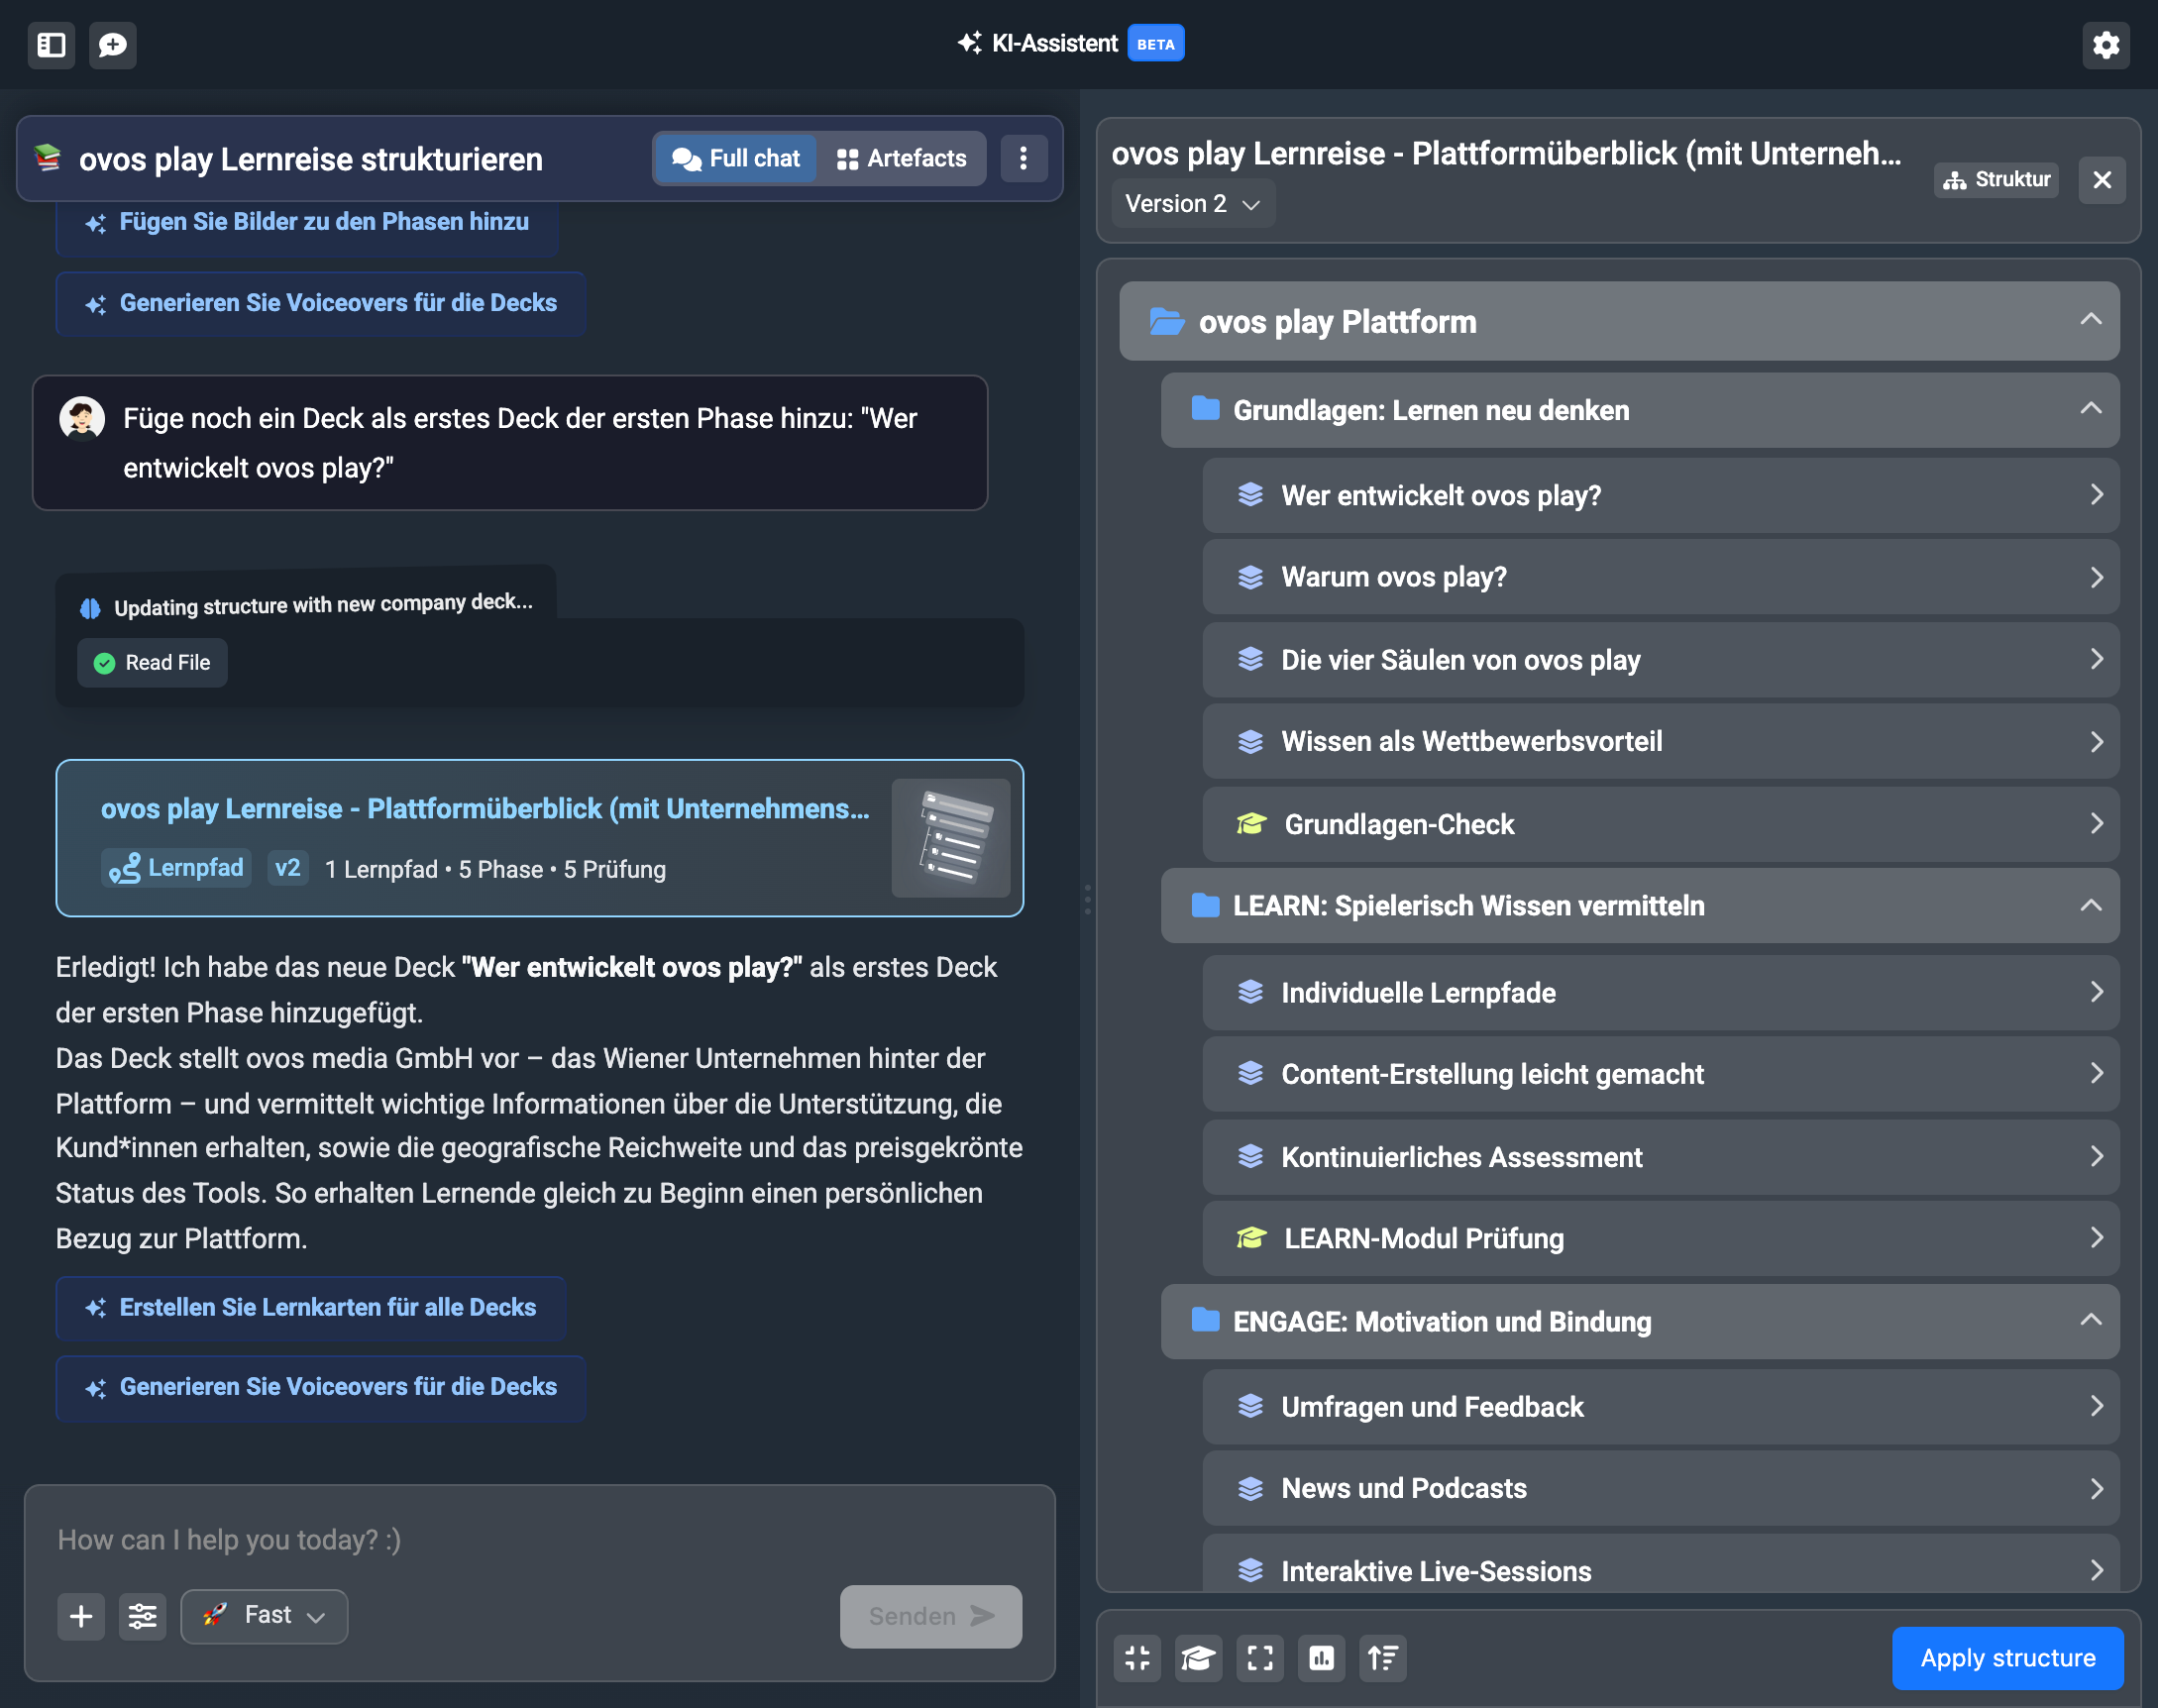Open the Version 2 dropdown
2158x1708 pixels.
pyautogui.click(x=1192, y=204)
